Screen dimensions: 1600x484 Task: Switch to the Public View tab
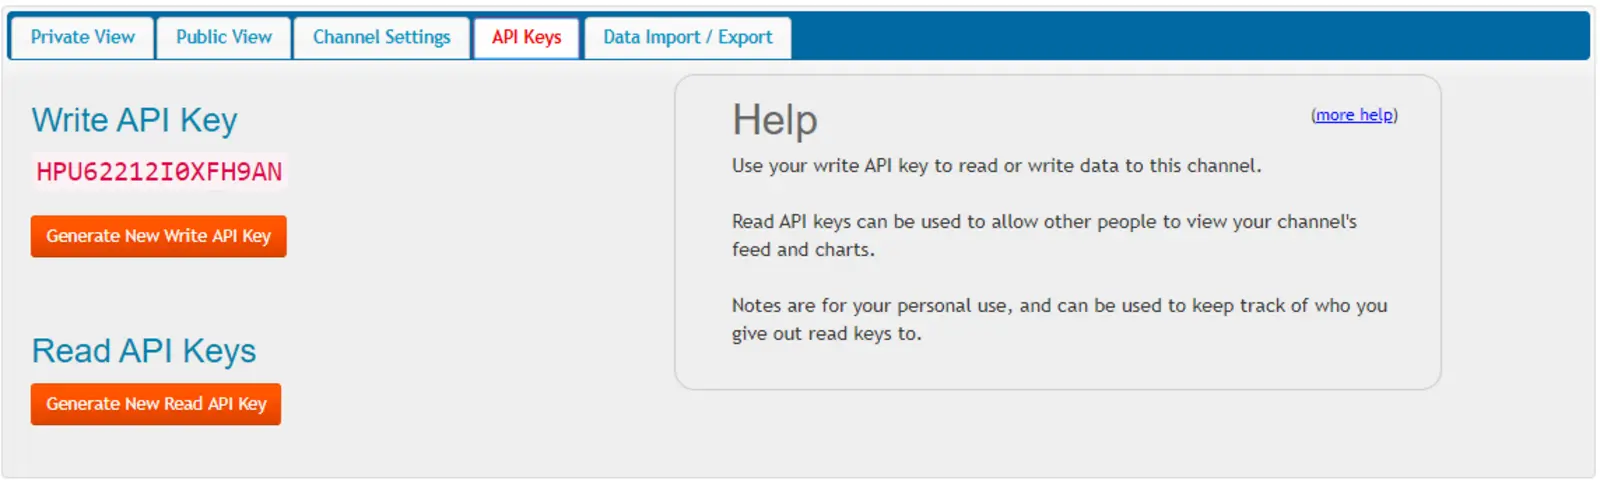pos(223,37)
